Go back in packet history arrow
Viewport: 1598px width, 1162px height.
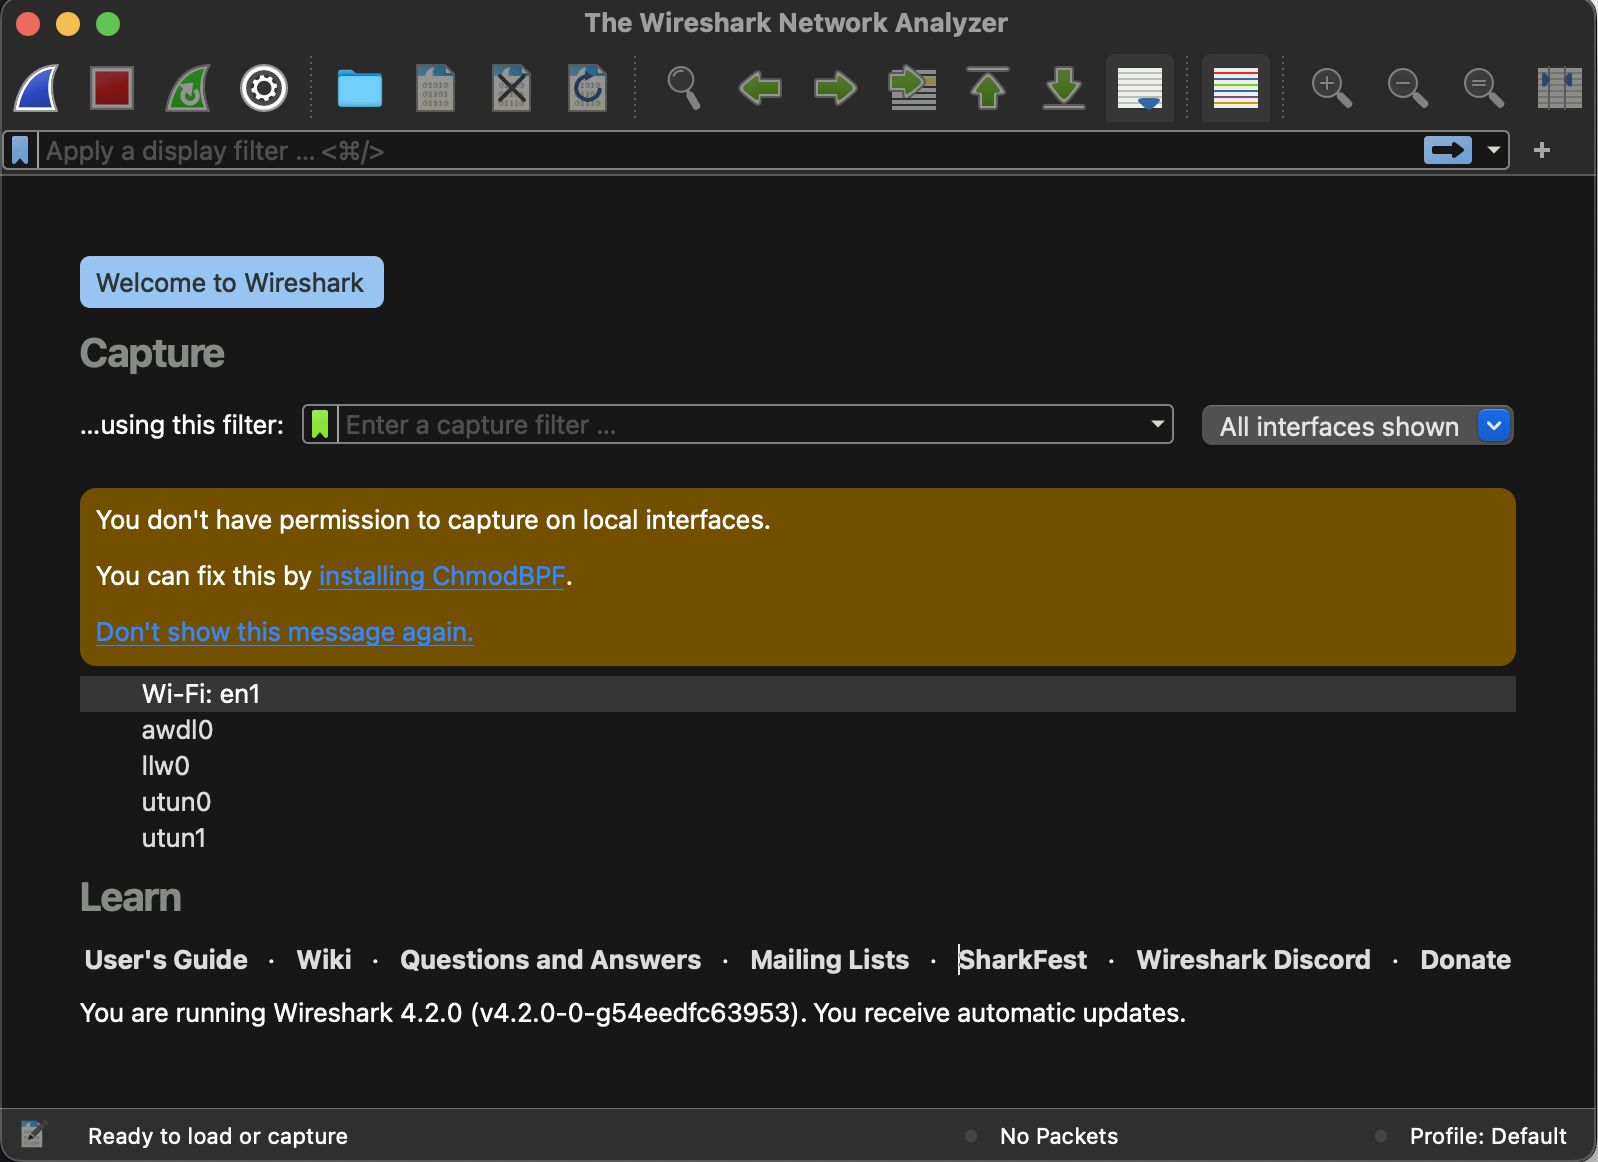pos(760,88)
